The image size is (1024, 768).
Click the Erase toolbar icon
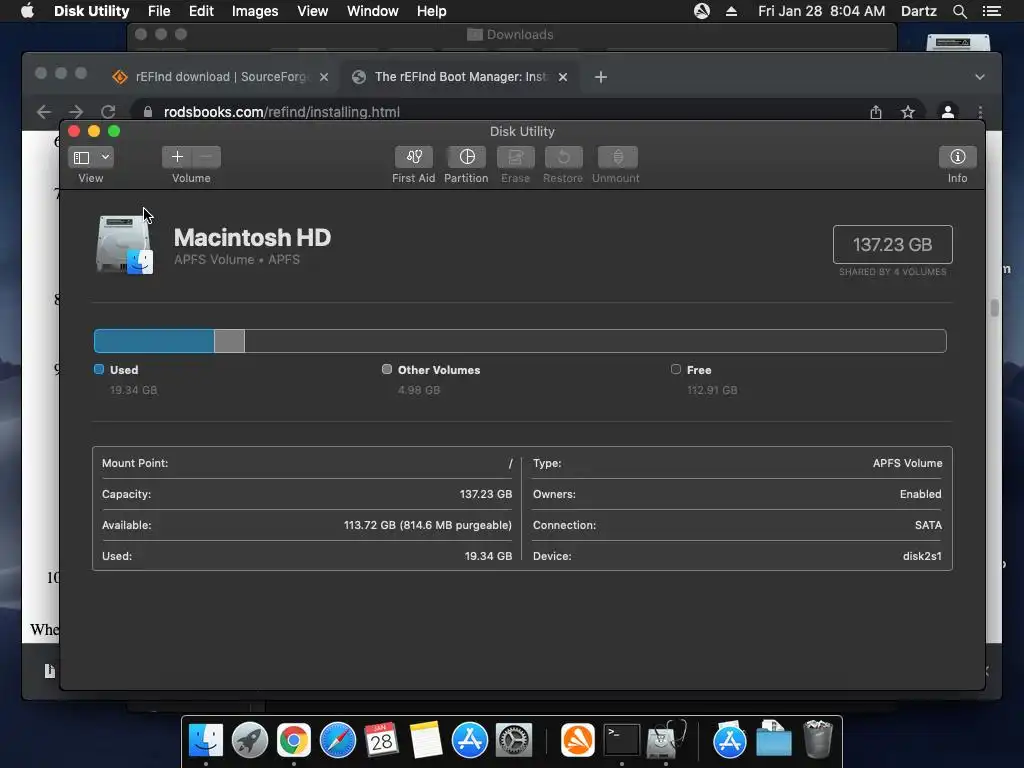(x=515, y=157)
